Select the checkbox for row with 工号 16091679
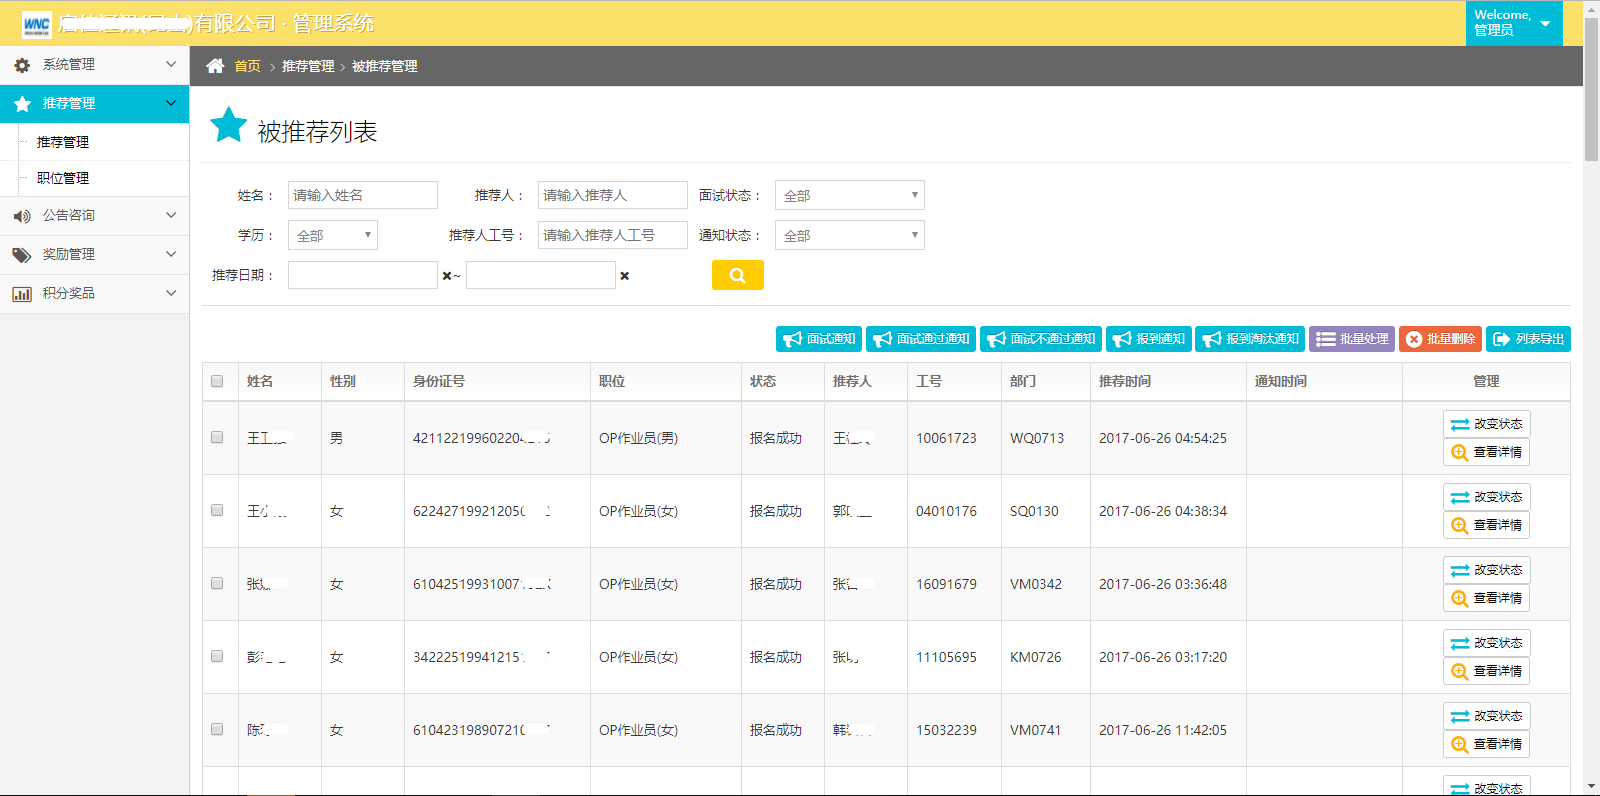The image size is (1600, 796). click(217, 583)
